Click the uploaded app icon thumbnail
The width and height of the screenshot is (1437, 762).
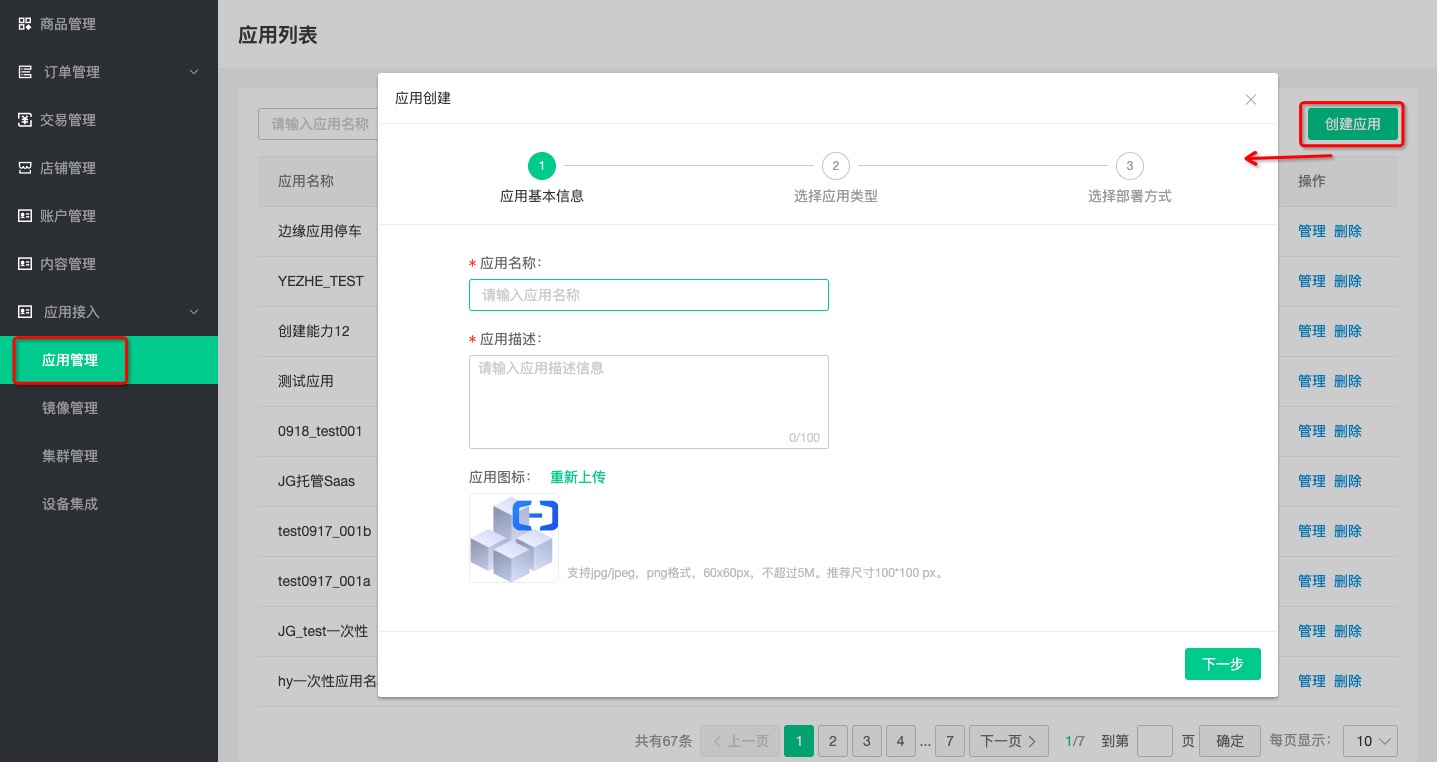pos(514,538)
